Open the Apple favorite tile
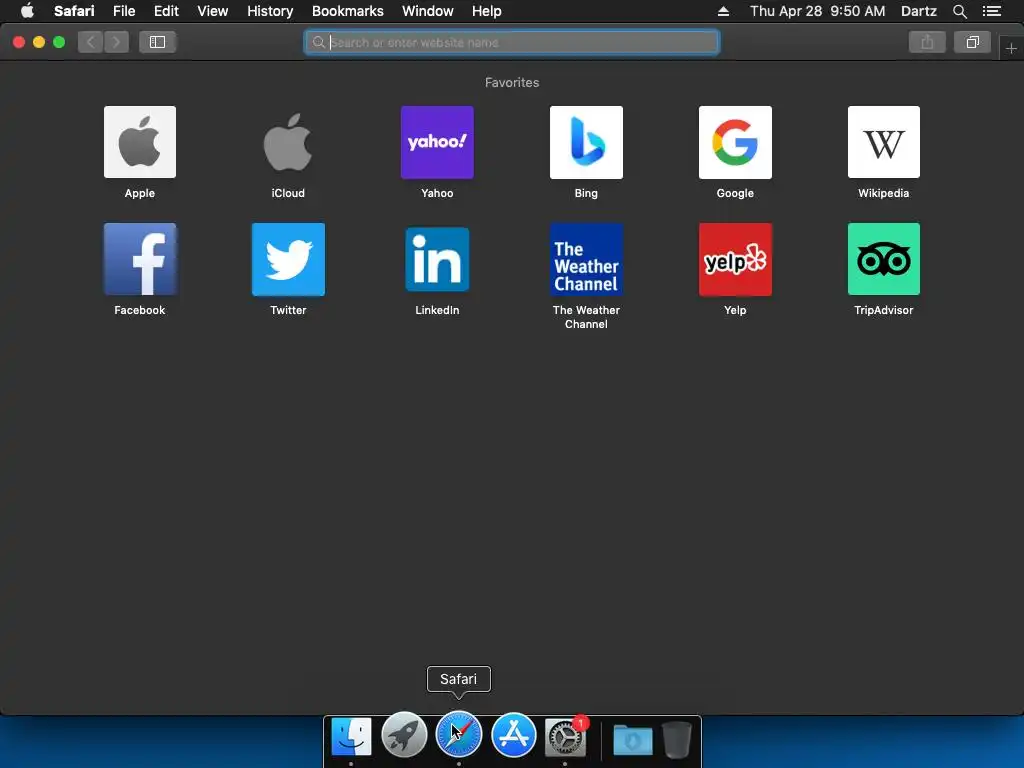 [x=140, y=142]
